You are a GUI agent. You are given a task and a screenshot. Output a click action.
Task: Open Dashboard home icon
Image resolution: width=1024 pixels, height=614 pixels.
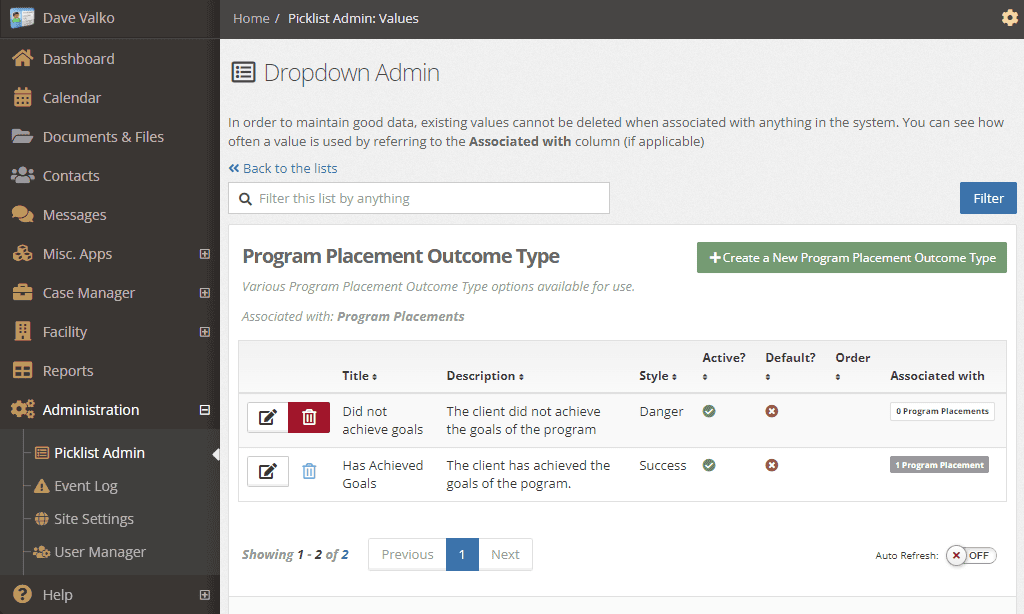(x=22, y=58)
